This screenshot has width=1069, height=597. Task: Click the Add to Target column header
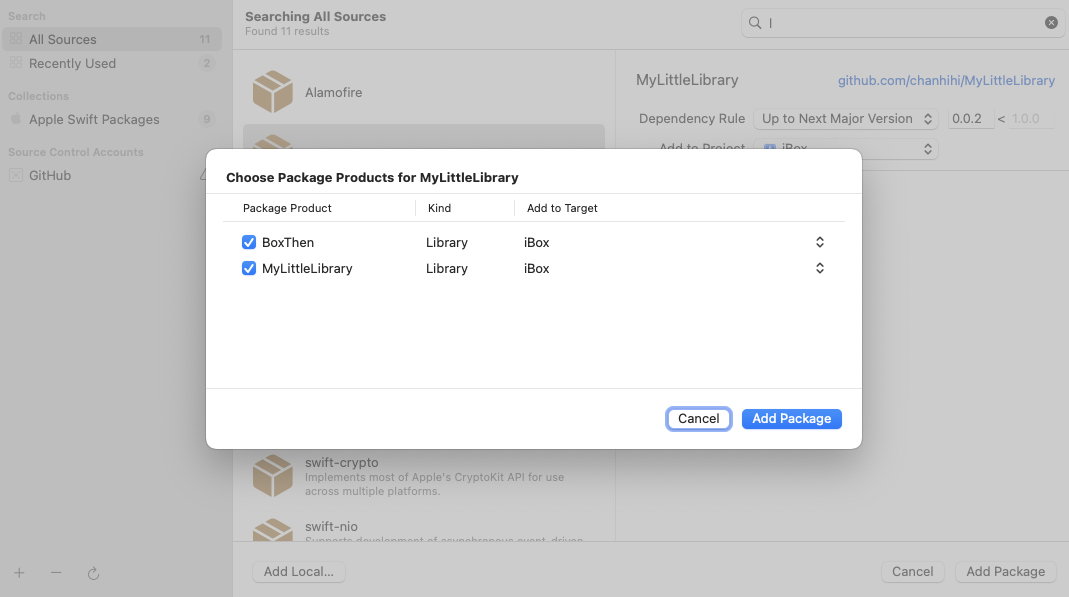click(562, 208)
